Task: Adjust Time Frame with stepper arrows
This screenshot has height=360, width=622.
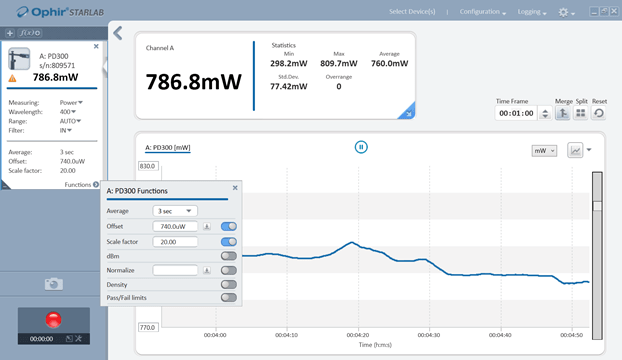Action: (545, 113)
